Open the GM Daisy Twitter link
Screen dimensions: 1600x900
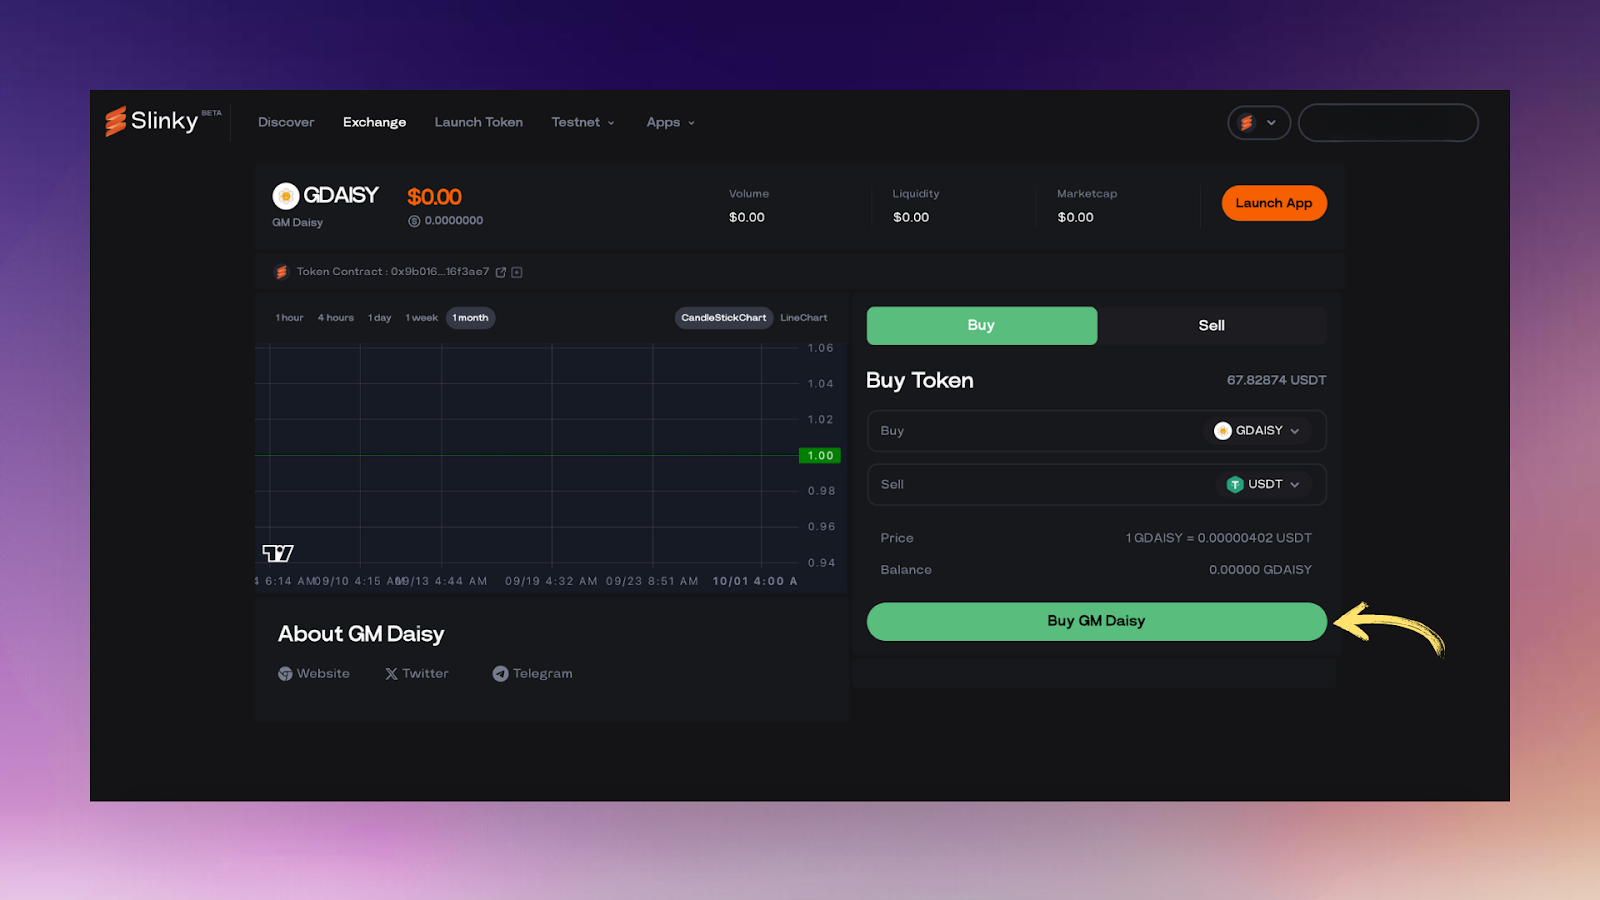[x=417, y=674]
